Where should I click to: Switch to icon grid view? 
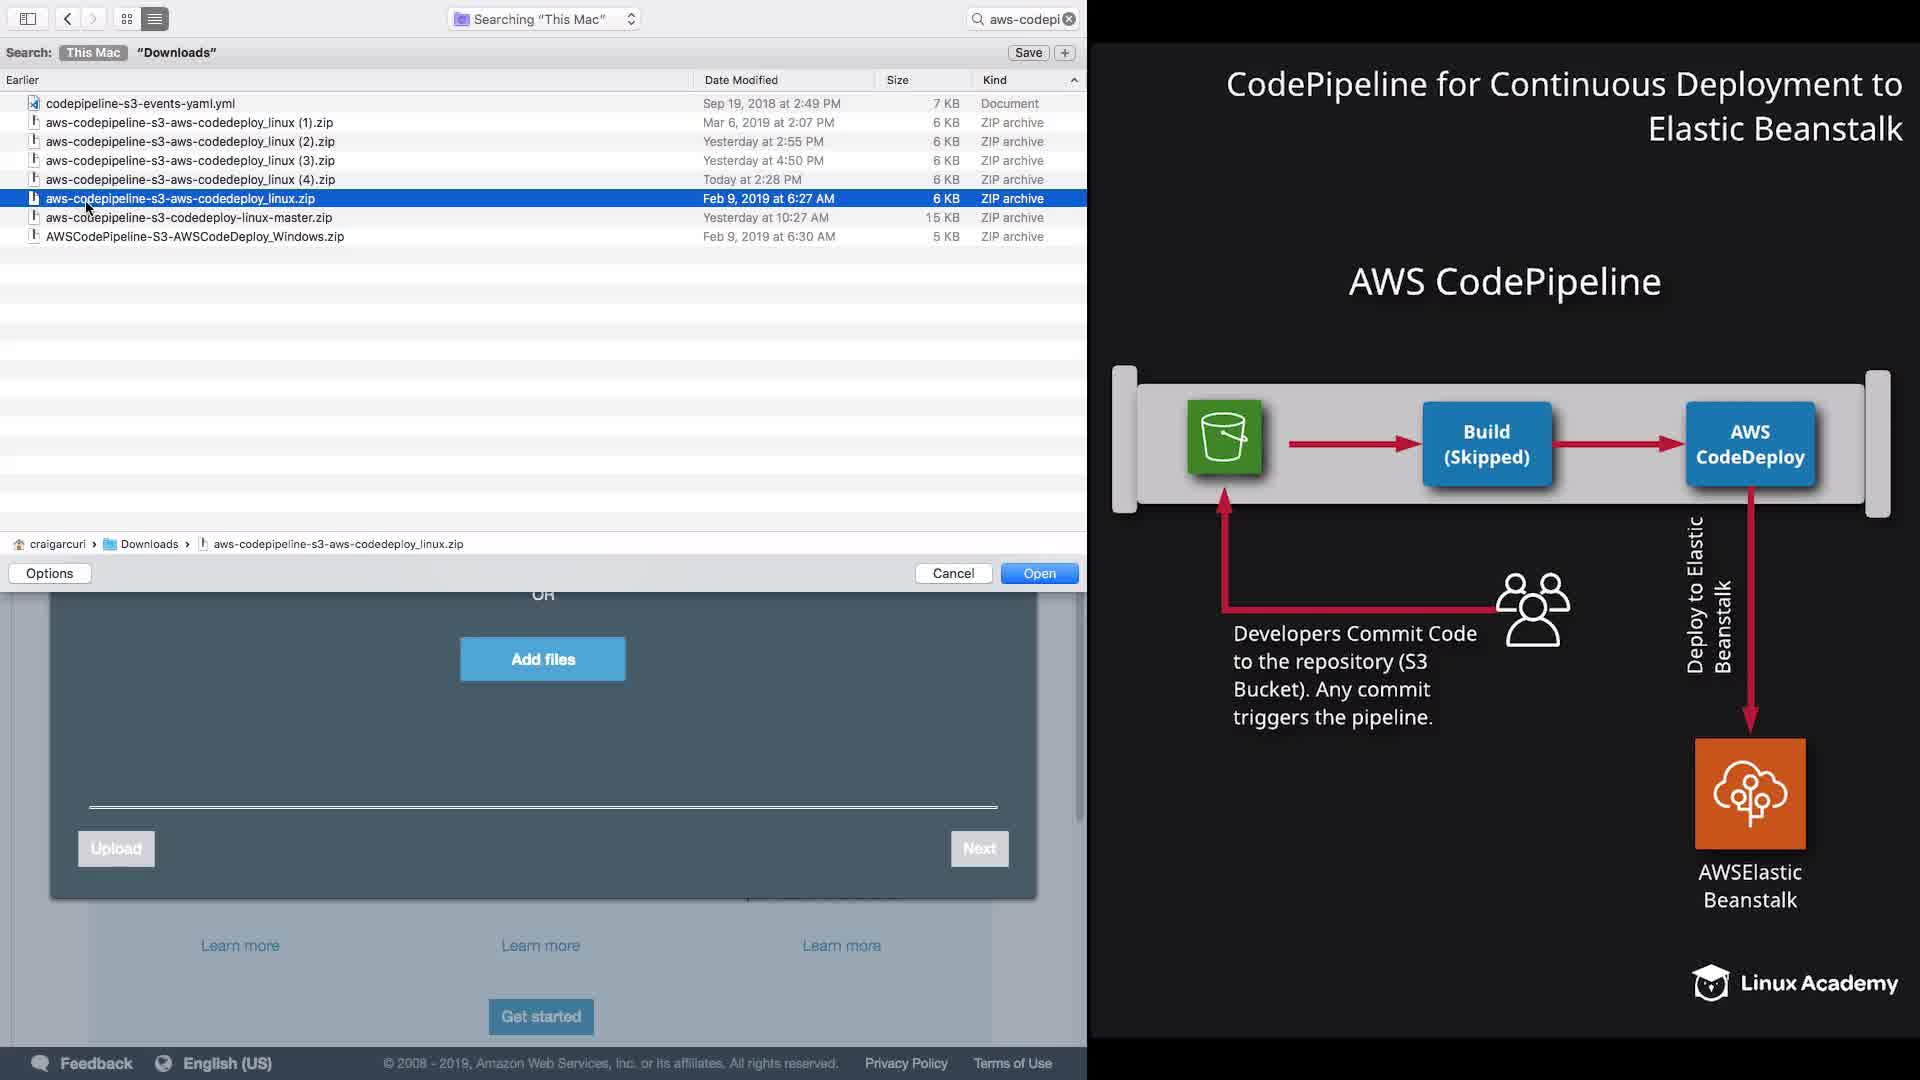tap(127, 19)
